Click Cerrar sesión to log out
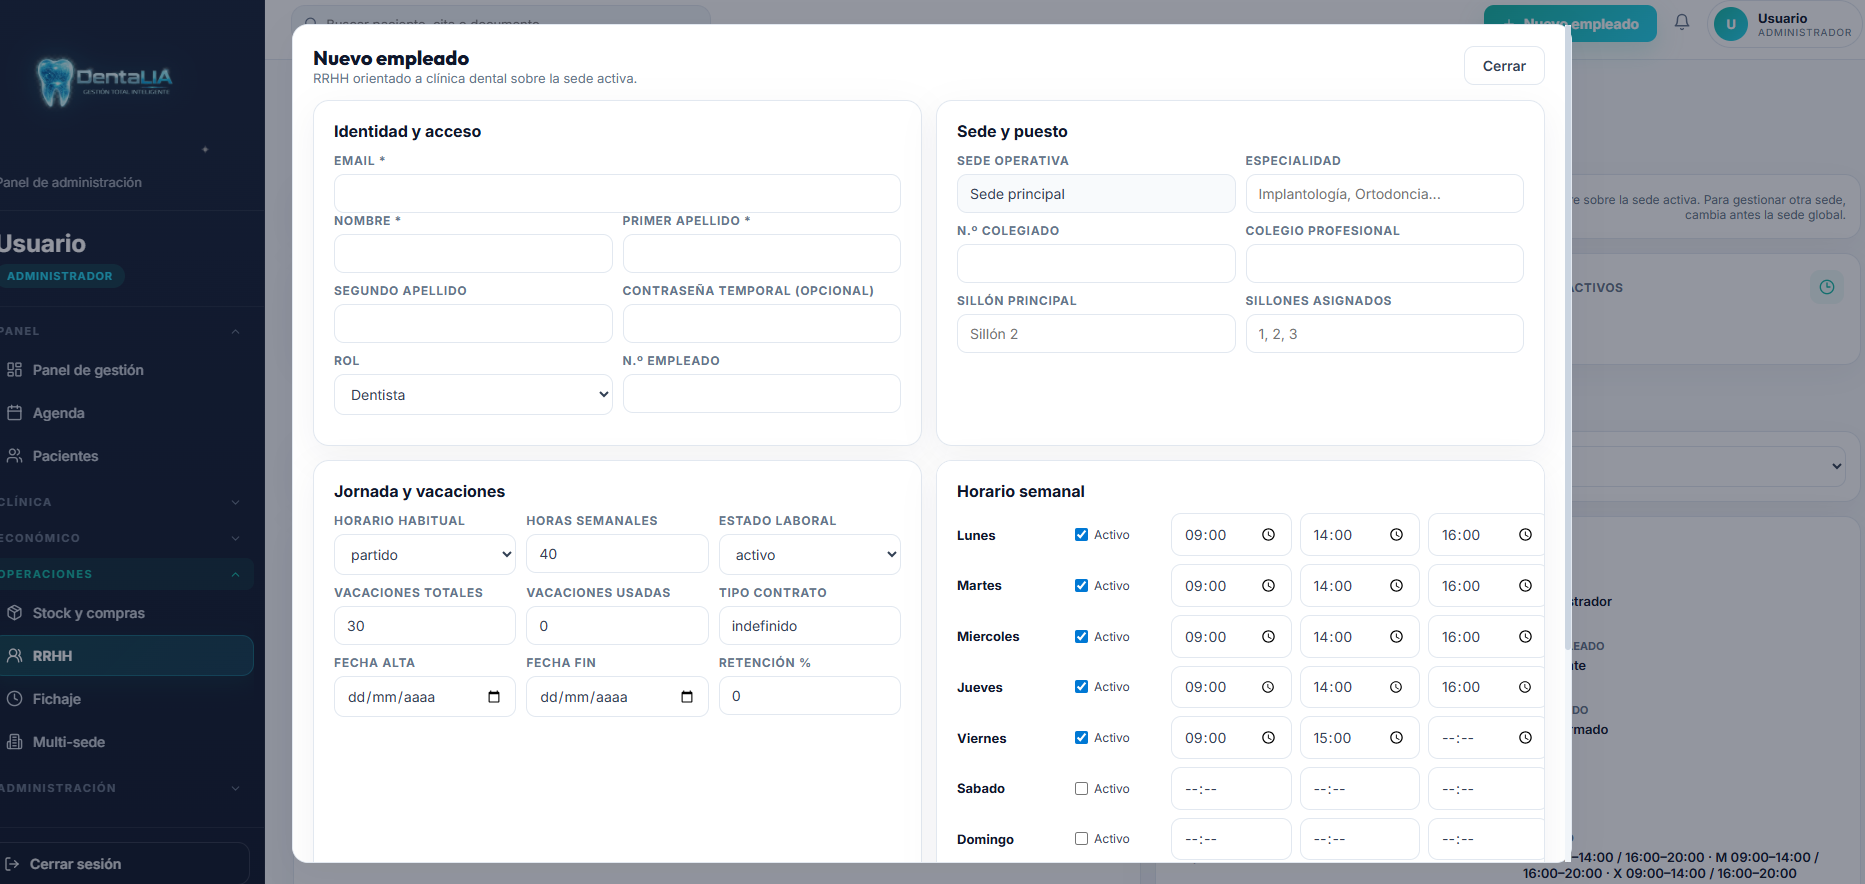 point(75,864)
